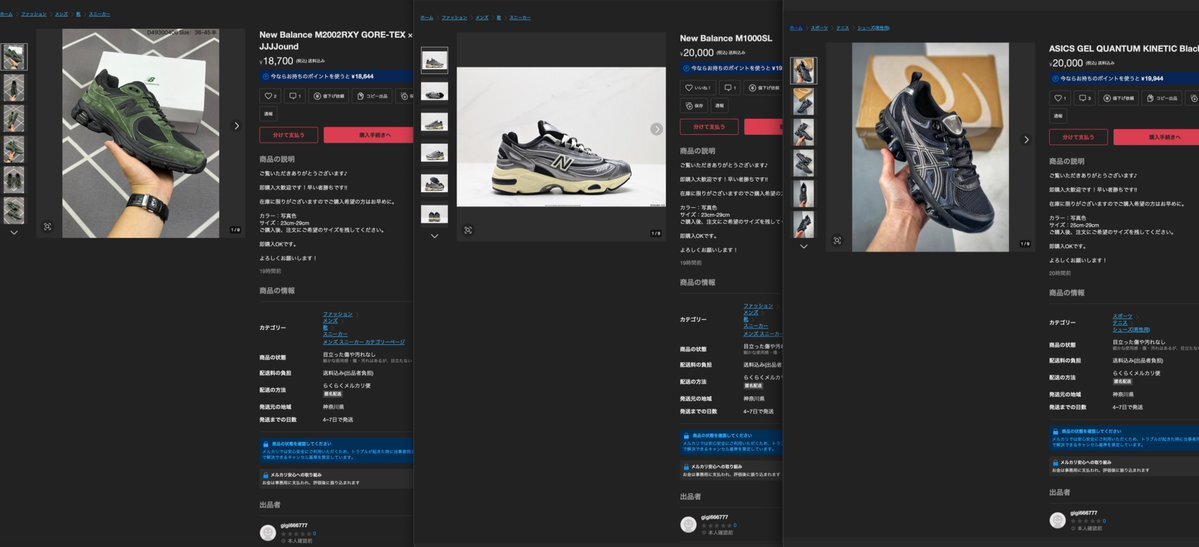Open blue 商品の状態を確認 notice on M1000SL page
Screen dimensions: 1199x547
click(x=732, y=443)
